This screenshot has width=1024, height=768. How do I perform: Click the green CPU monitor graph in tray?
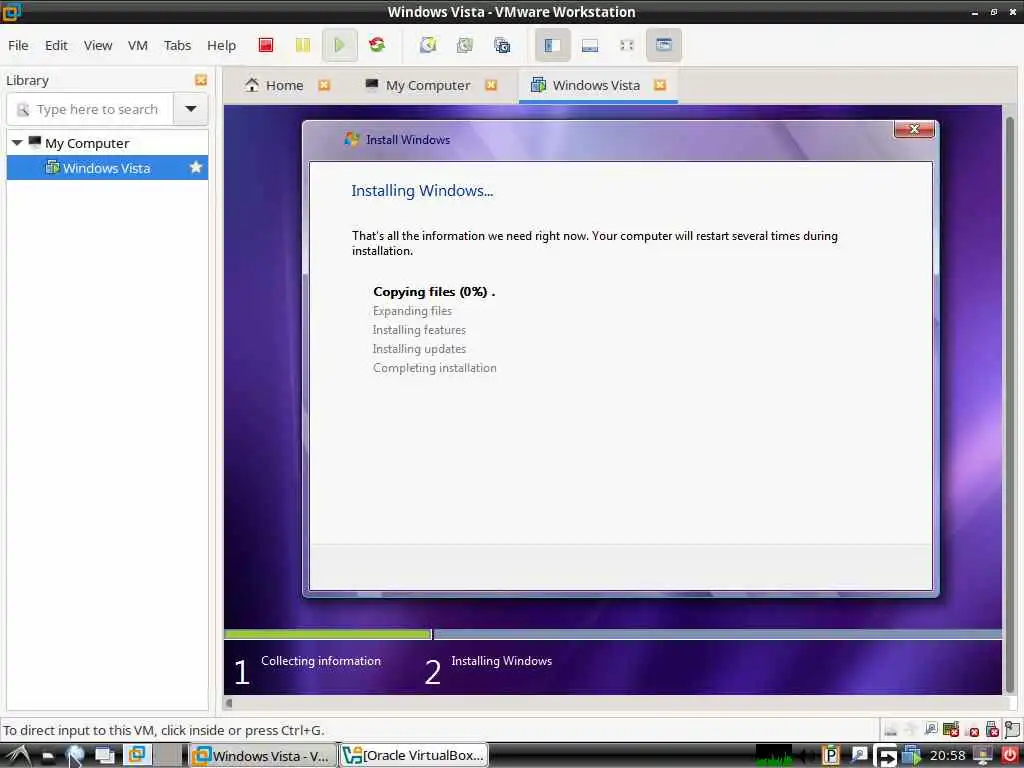tap(774, 756)
